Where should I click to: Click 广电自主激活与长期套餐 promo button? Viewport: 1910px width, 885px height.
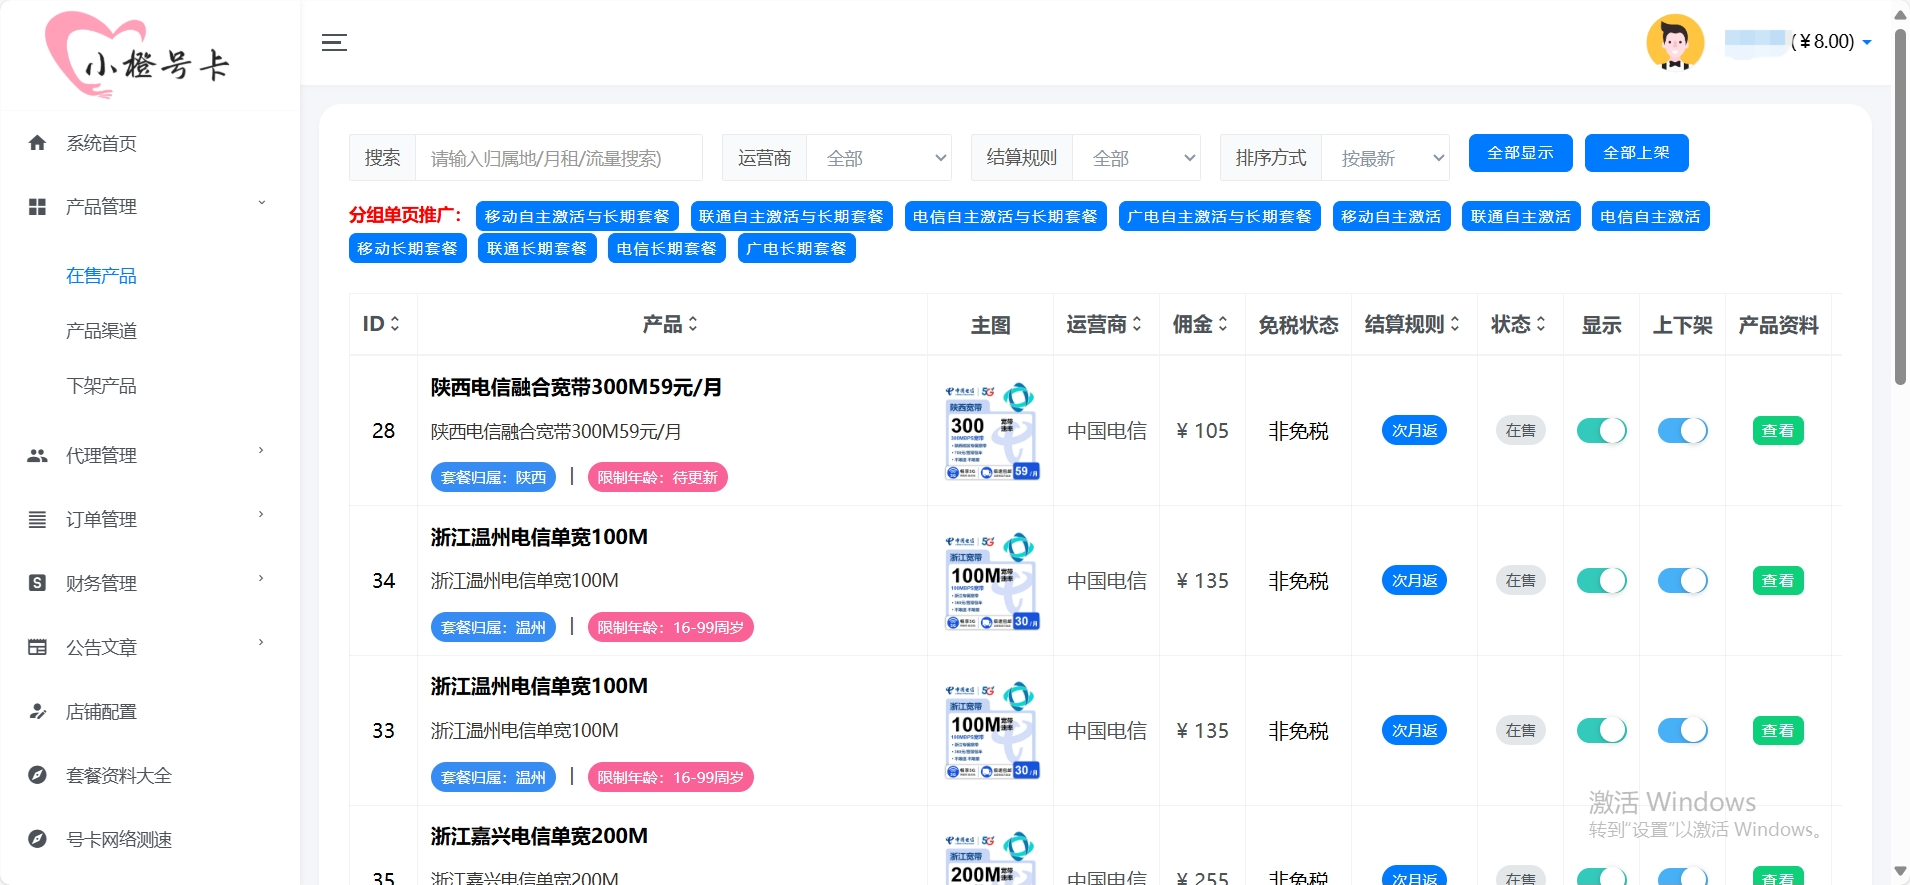click(x=1219, y=217)
